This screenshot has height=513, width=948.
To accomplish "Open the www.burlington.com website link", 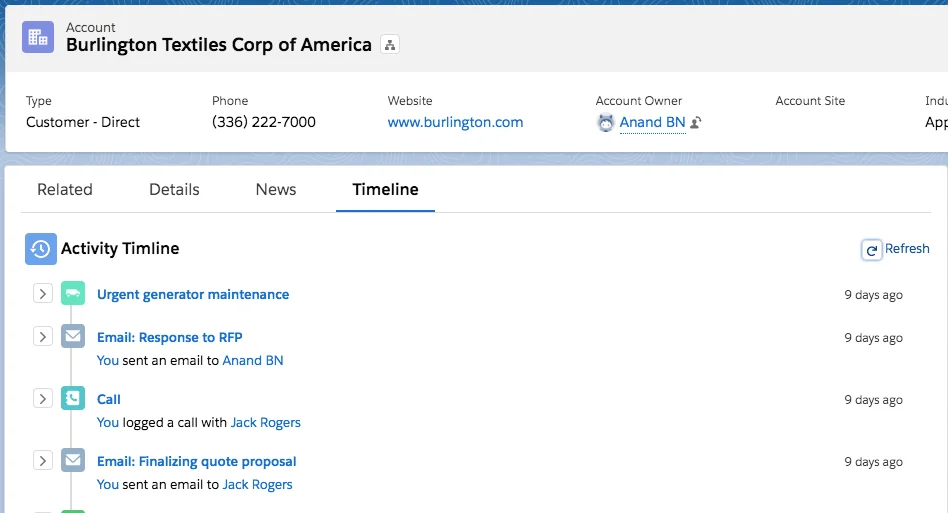I will pyautogui.click(x=455, y=122).
